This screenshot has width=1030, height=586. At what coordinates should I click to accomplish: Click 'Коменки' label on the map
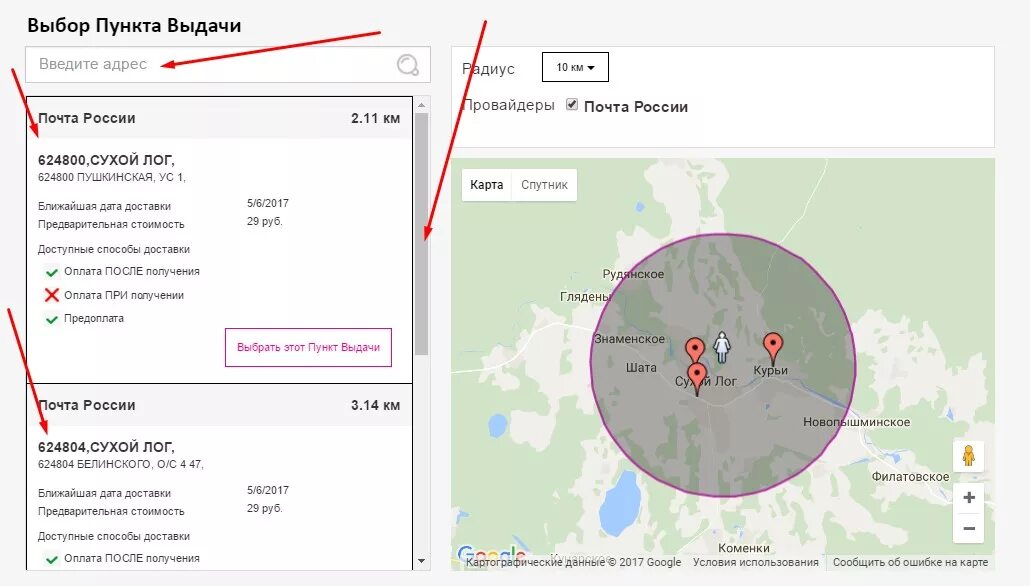coord(744,548)
